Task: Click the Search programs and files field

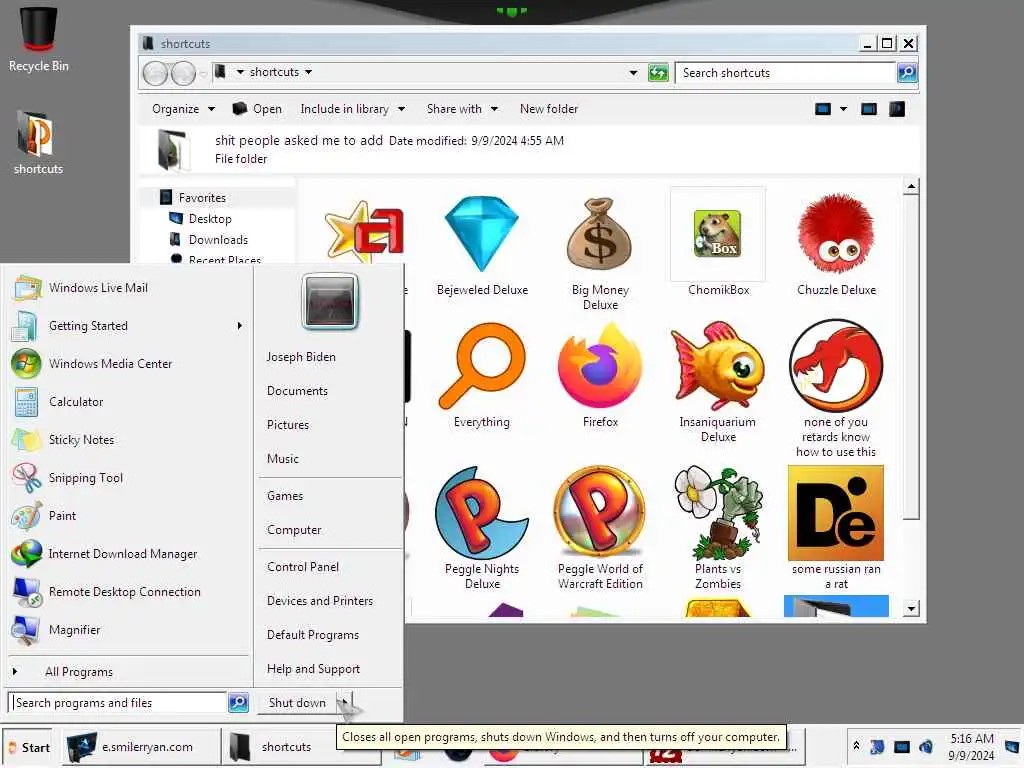Action: point(118,703)
